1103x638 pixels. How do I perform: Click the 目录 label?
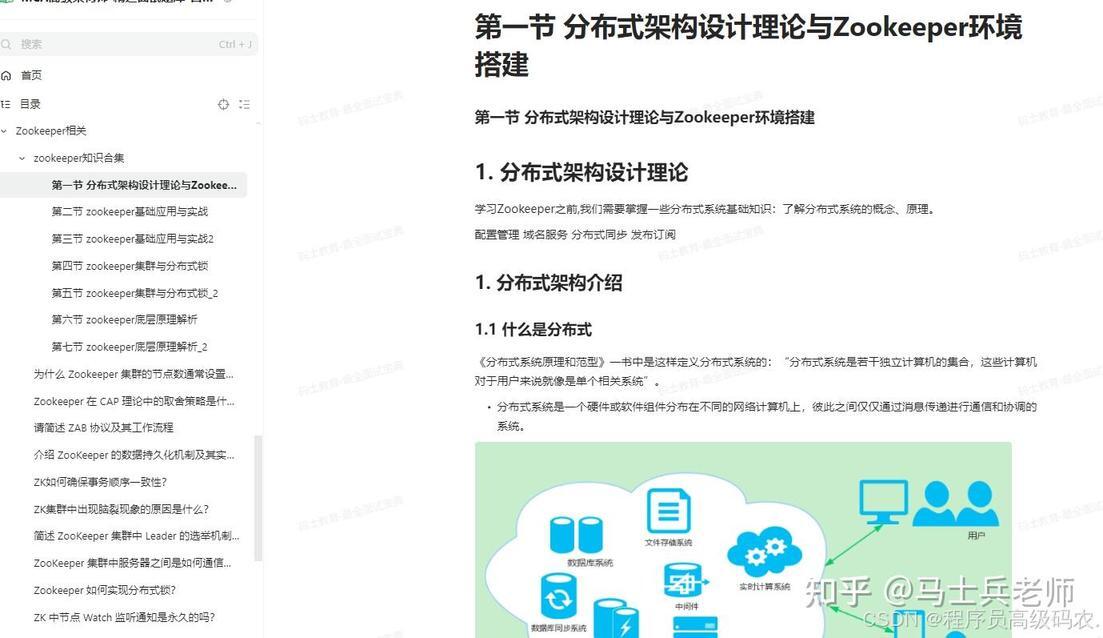pyautogui.click(x=30, y=104)
